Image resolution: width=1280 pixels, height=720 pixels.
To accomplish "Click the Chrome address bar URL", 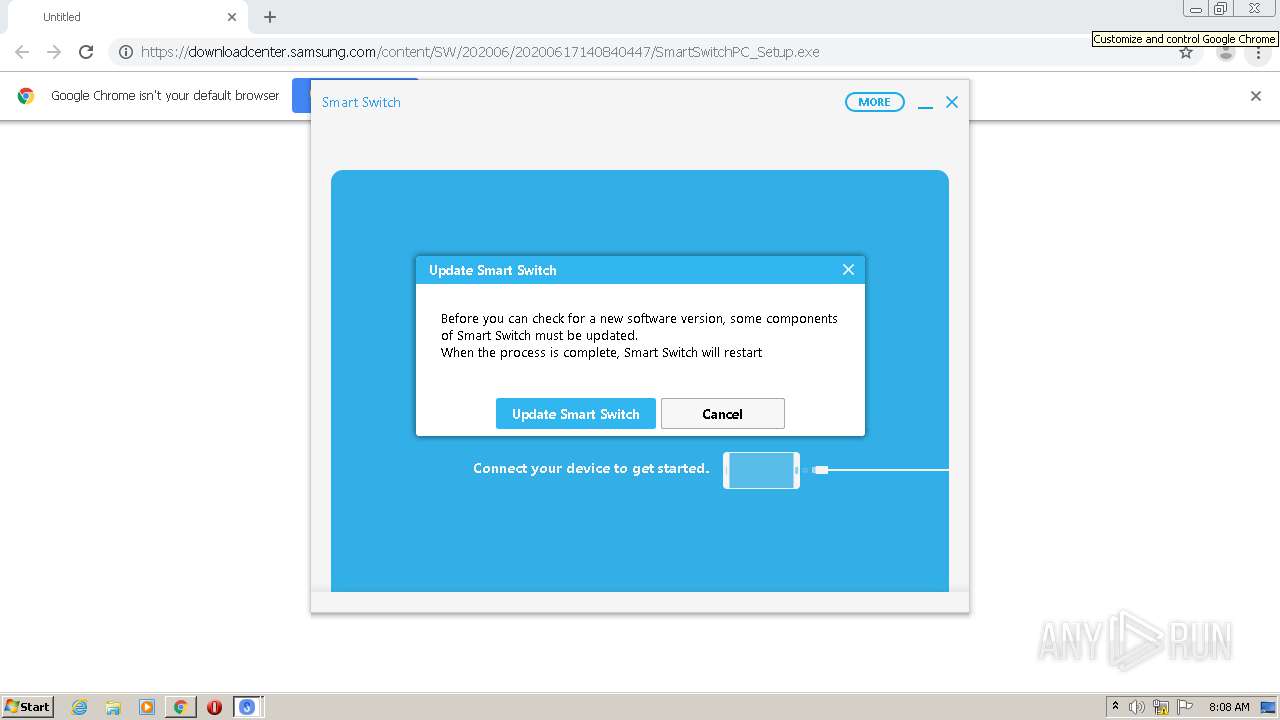I will point(480,52).
